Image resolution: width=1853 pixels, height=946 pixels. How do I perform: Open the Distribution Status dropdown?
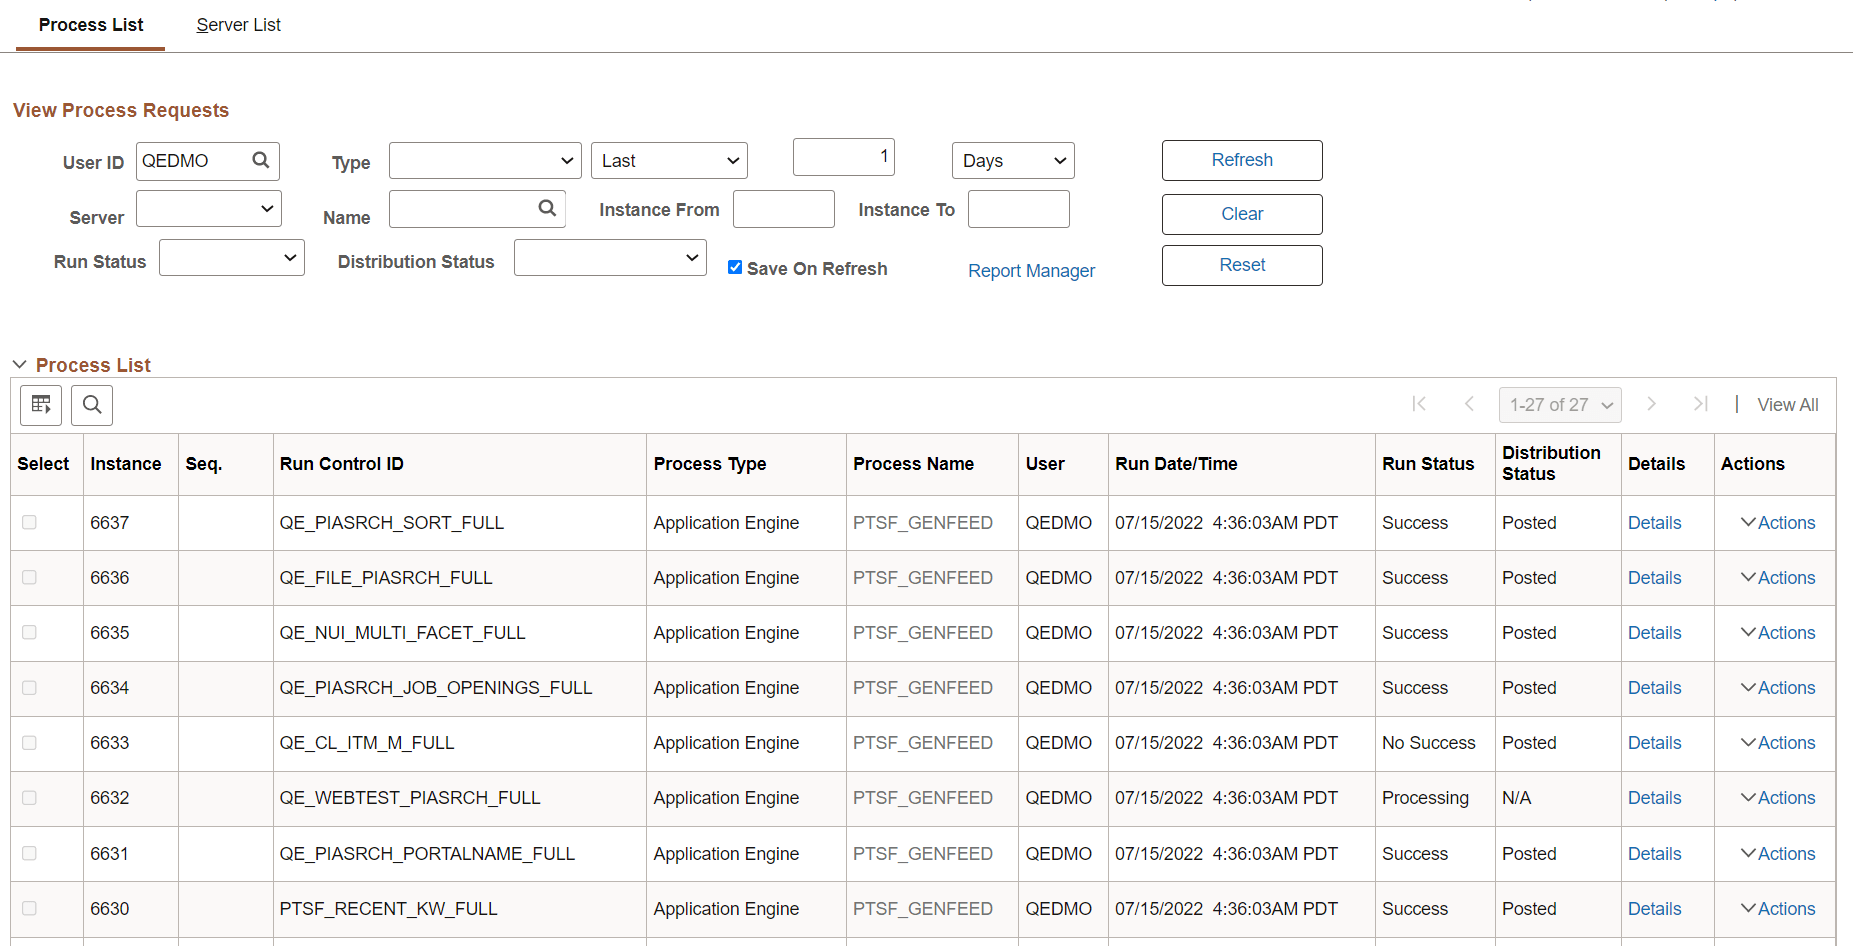tap(610, 257)
